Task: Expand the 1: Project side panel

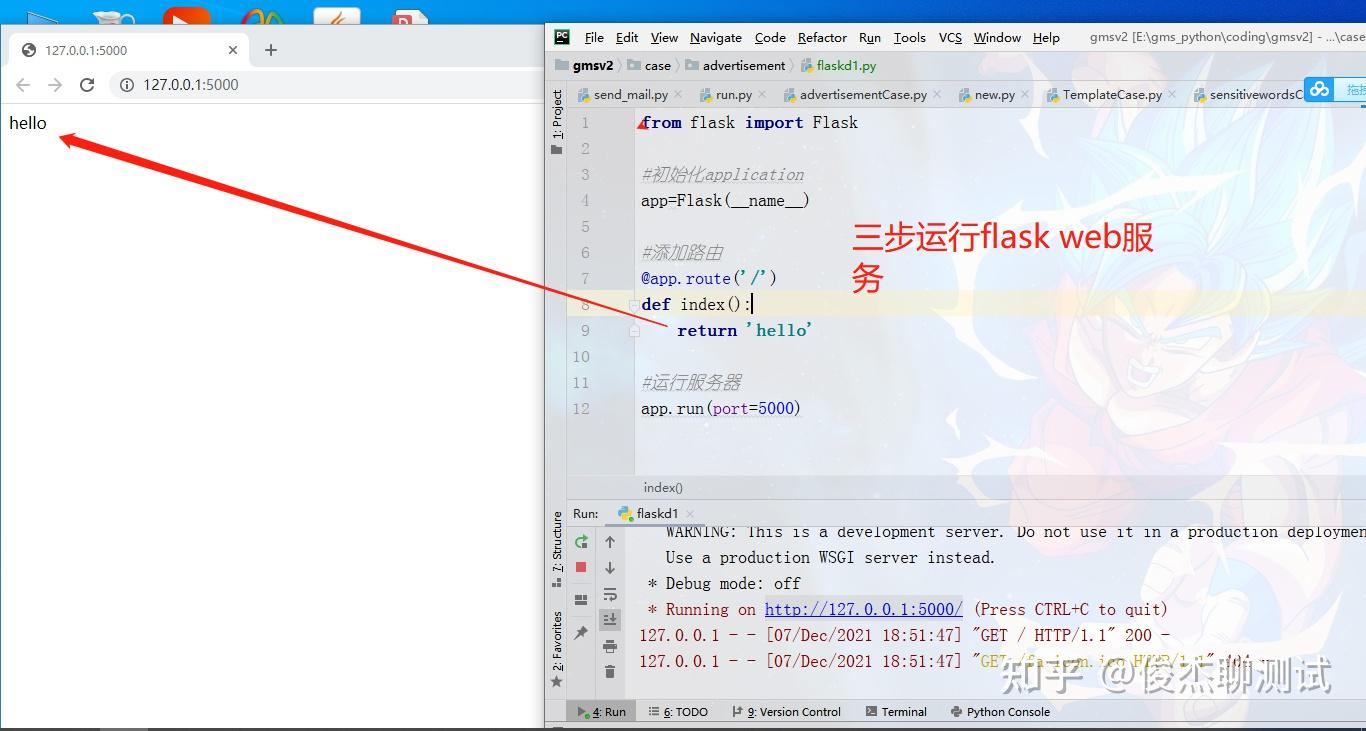Action: [557, 121]
